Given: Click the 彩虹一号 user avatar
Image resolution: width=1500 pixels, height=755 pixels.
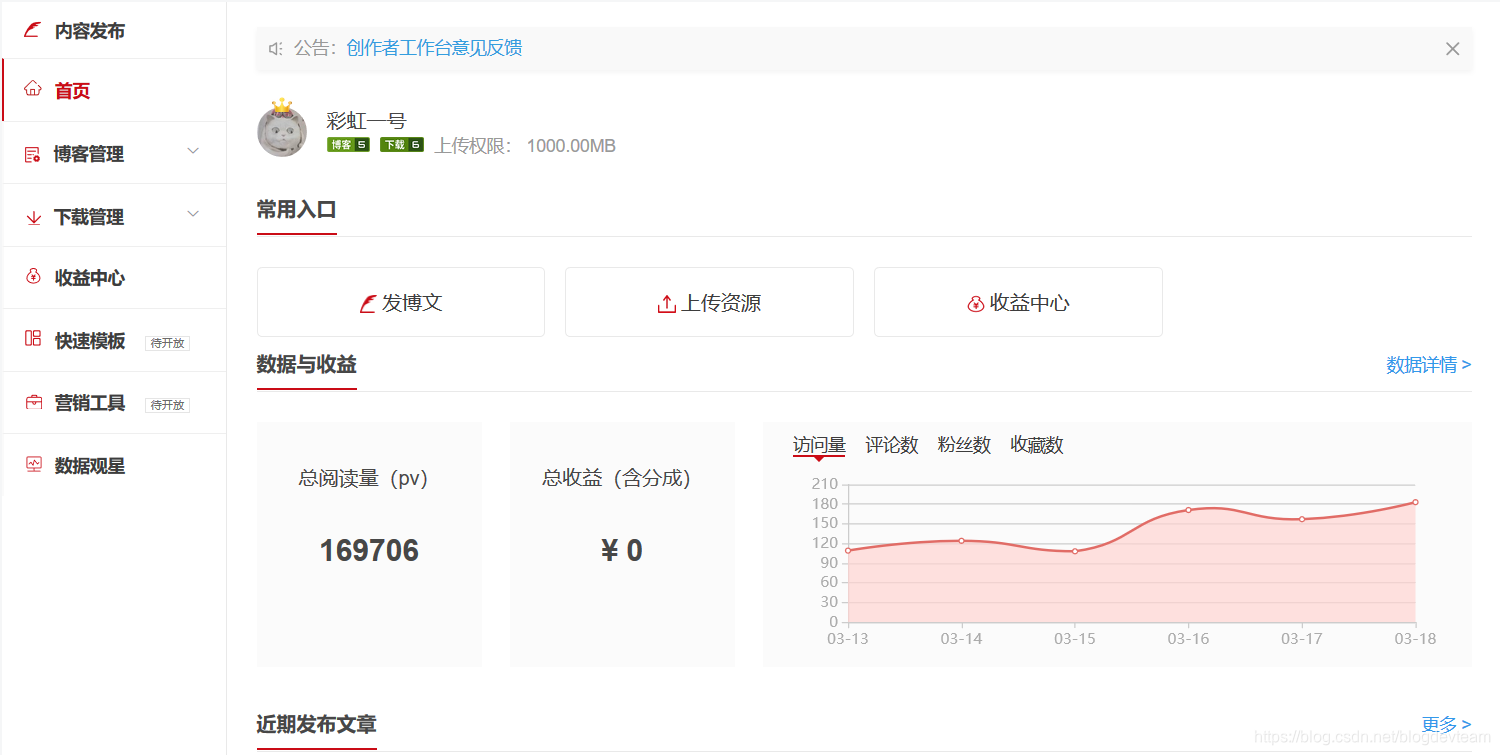Looking at the screenshot, I should click(282, 128).
